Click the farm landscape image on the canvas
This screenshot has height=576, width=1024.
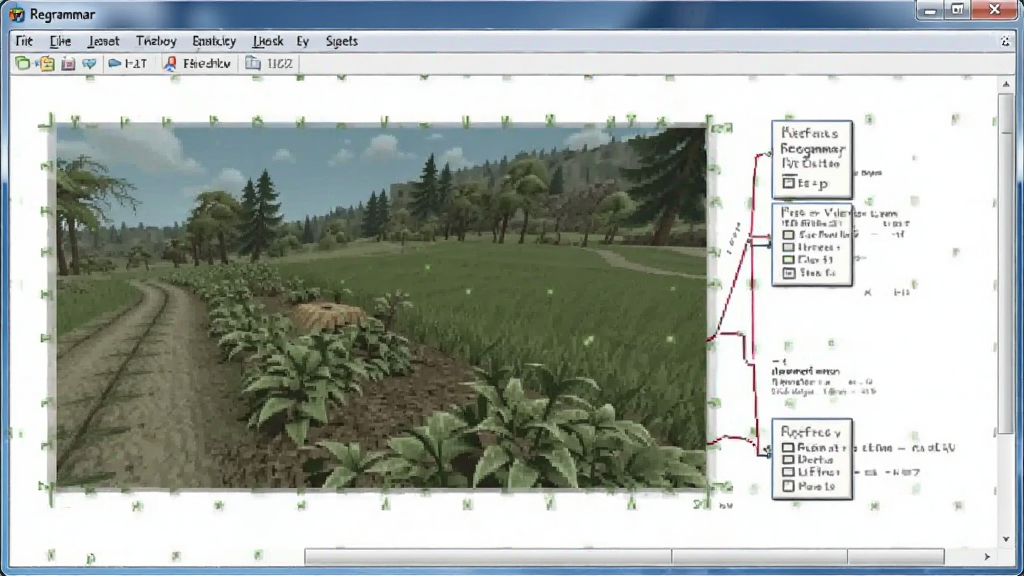[x=381, y=306]
